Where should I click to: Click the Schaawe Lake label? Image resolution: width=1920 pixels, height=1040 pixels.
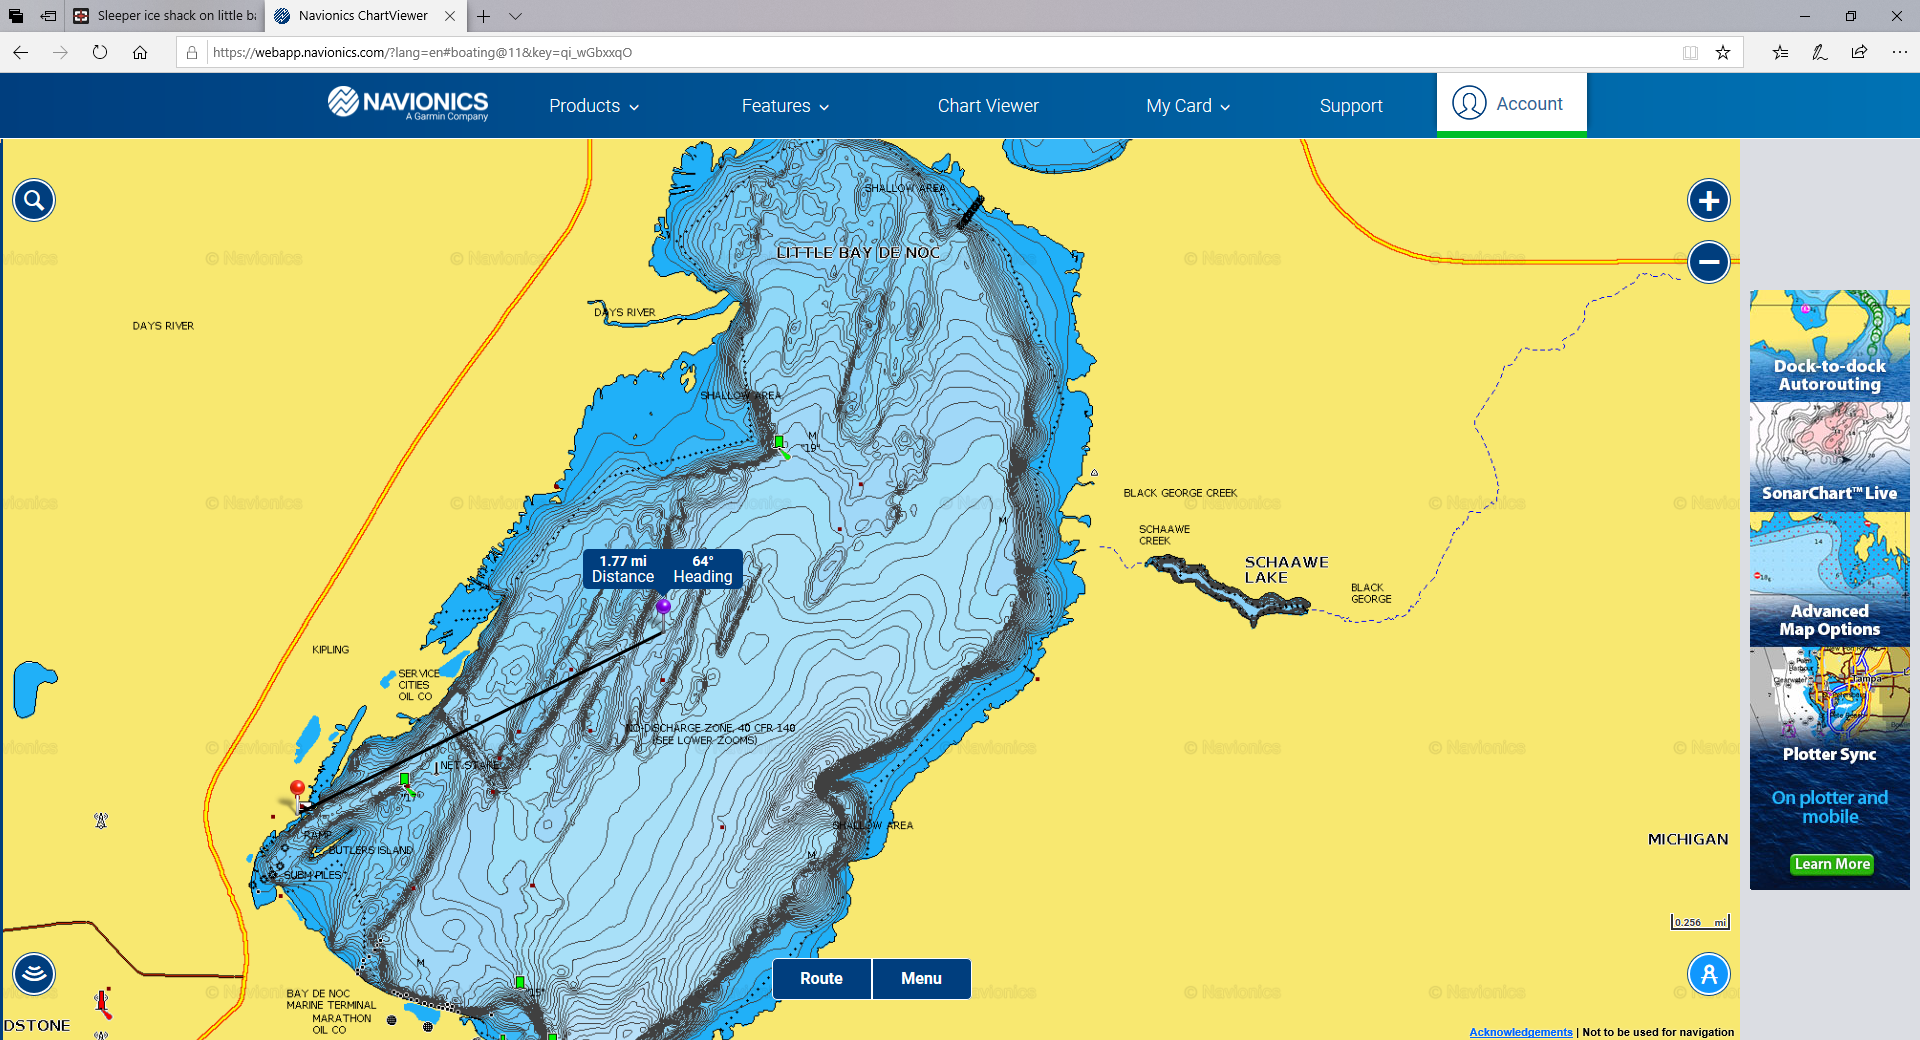1286,570
